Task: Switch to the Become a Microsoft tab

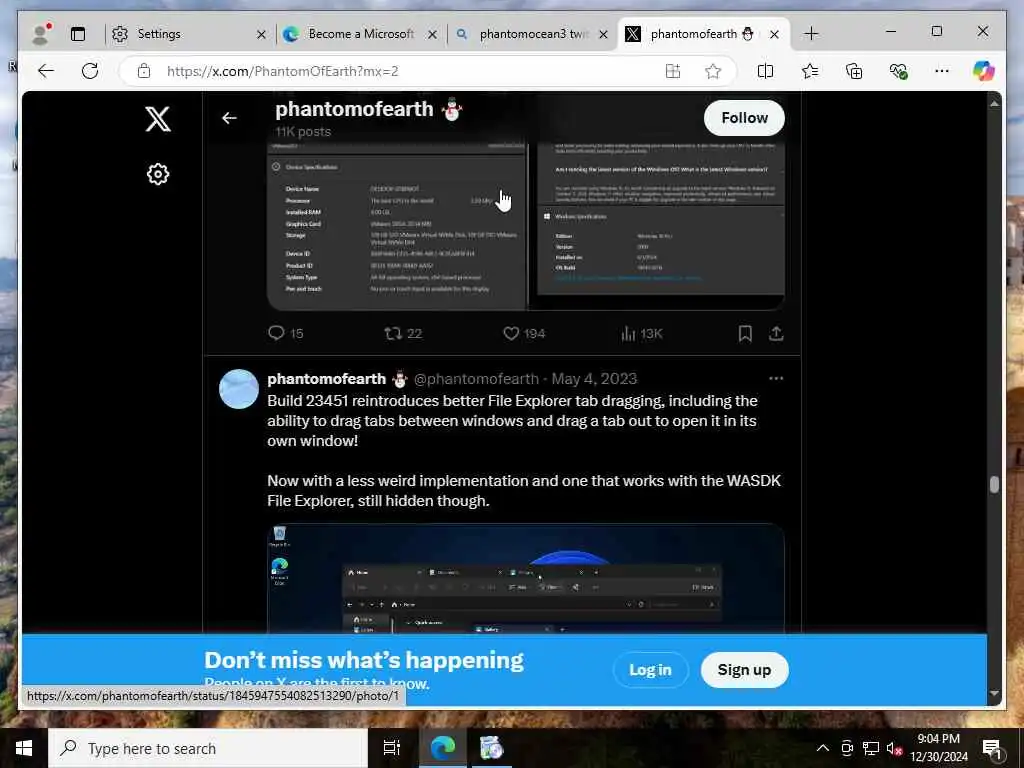Action: point(361,34)
